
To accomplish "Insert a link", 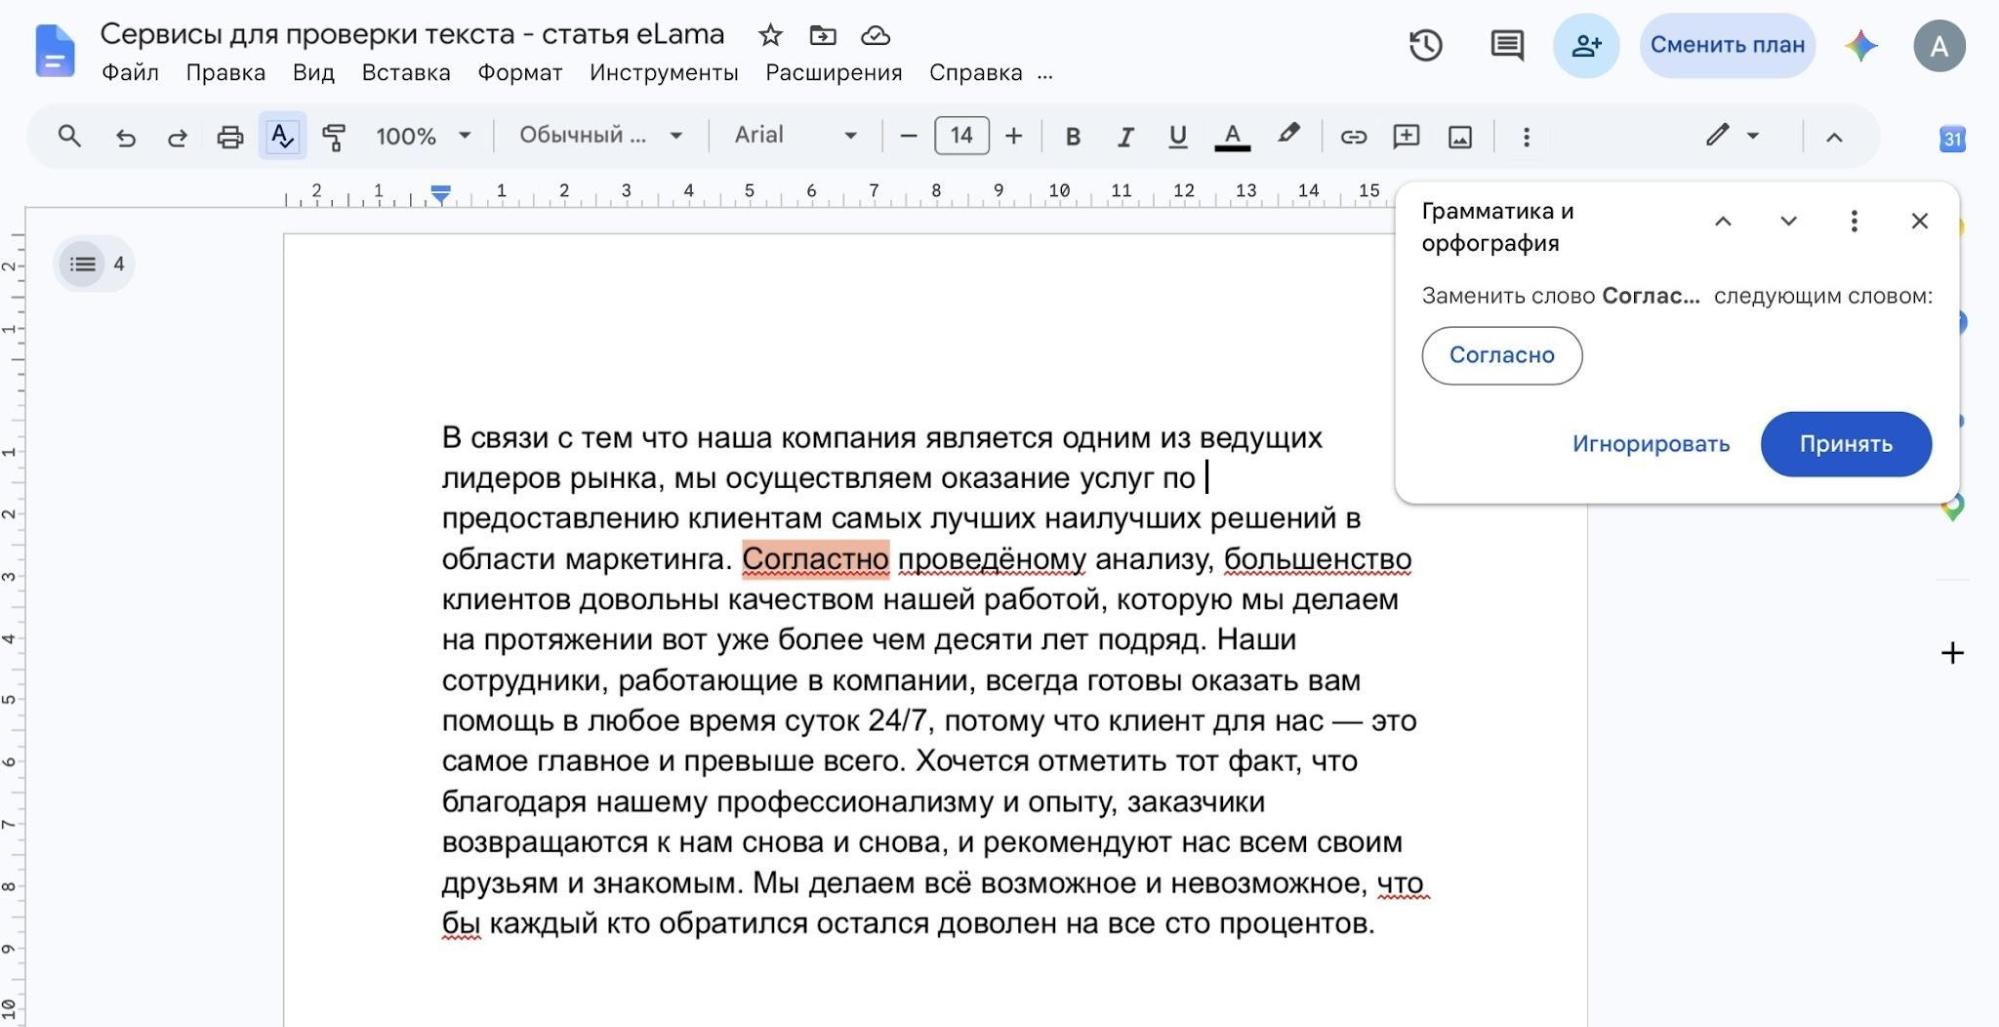I will click(1353, 136).
